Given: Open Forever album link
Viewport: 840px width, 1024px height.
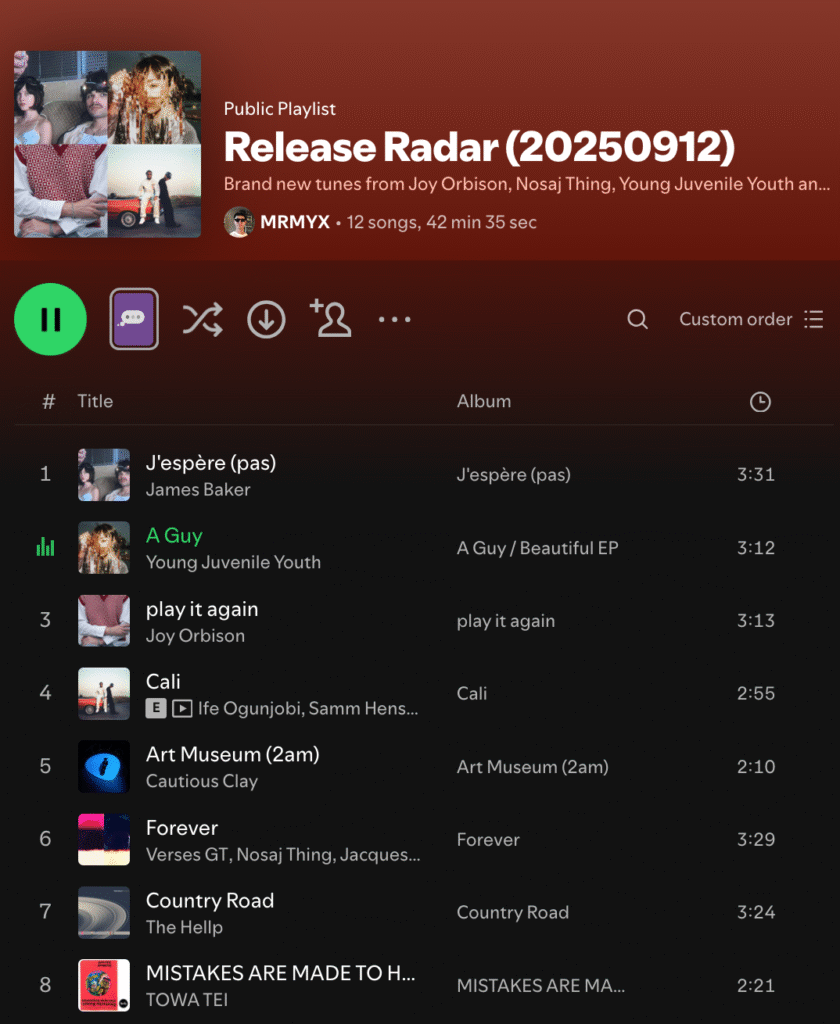Looking at the screenshot, I should tap(488, 840).
